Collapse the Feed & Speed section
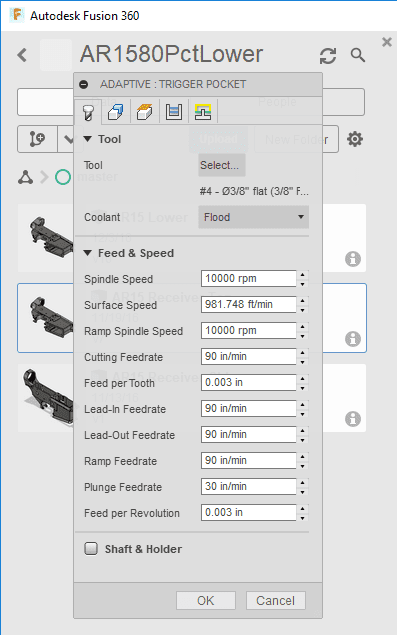The image size is (397, 635). 88,253
